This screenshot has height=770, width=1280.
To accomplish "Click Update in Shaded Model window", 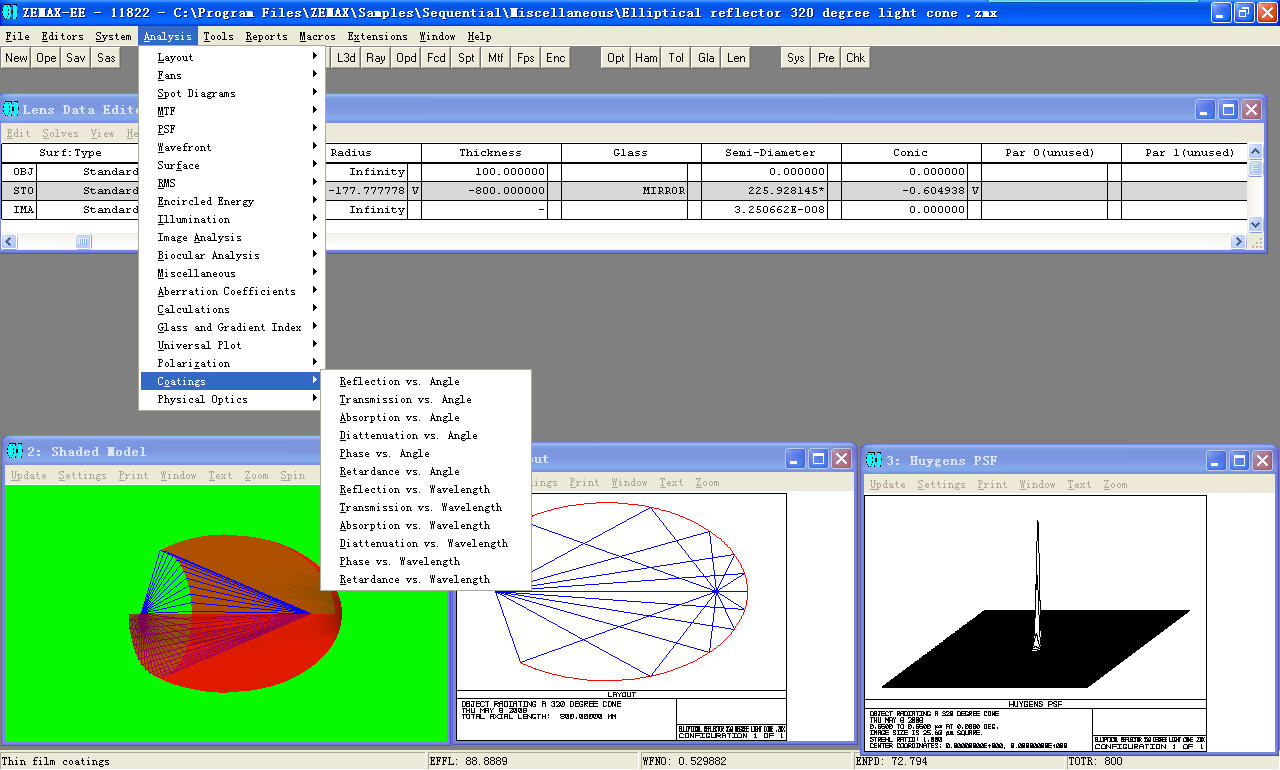I will (28, 476).
